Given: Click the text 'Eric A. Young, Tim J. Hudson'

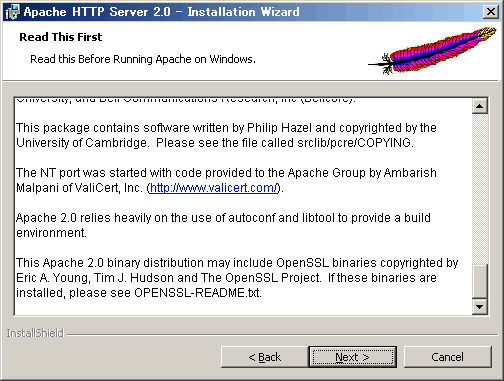Looking at the screenshot, I should point(95,278).
